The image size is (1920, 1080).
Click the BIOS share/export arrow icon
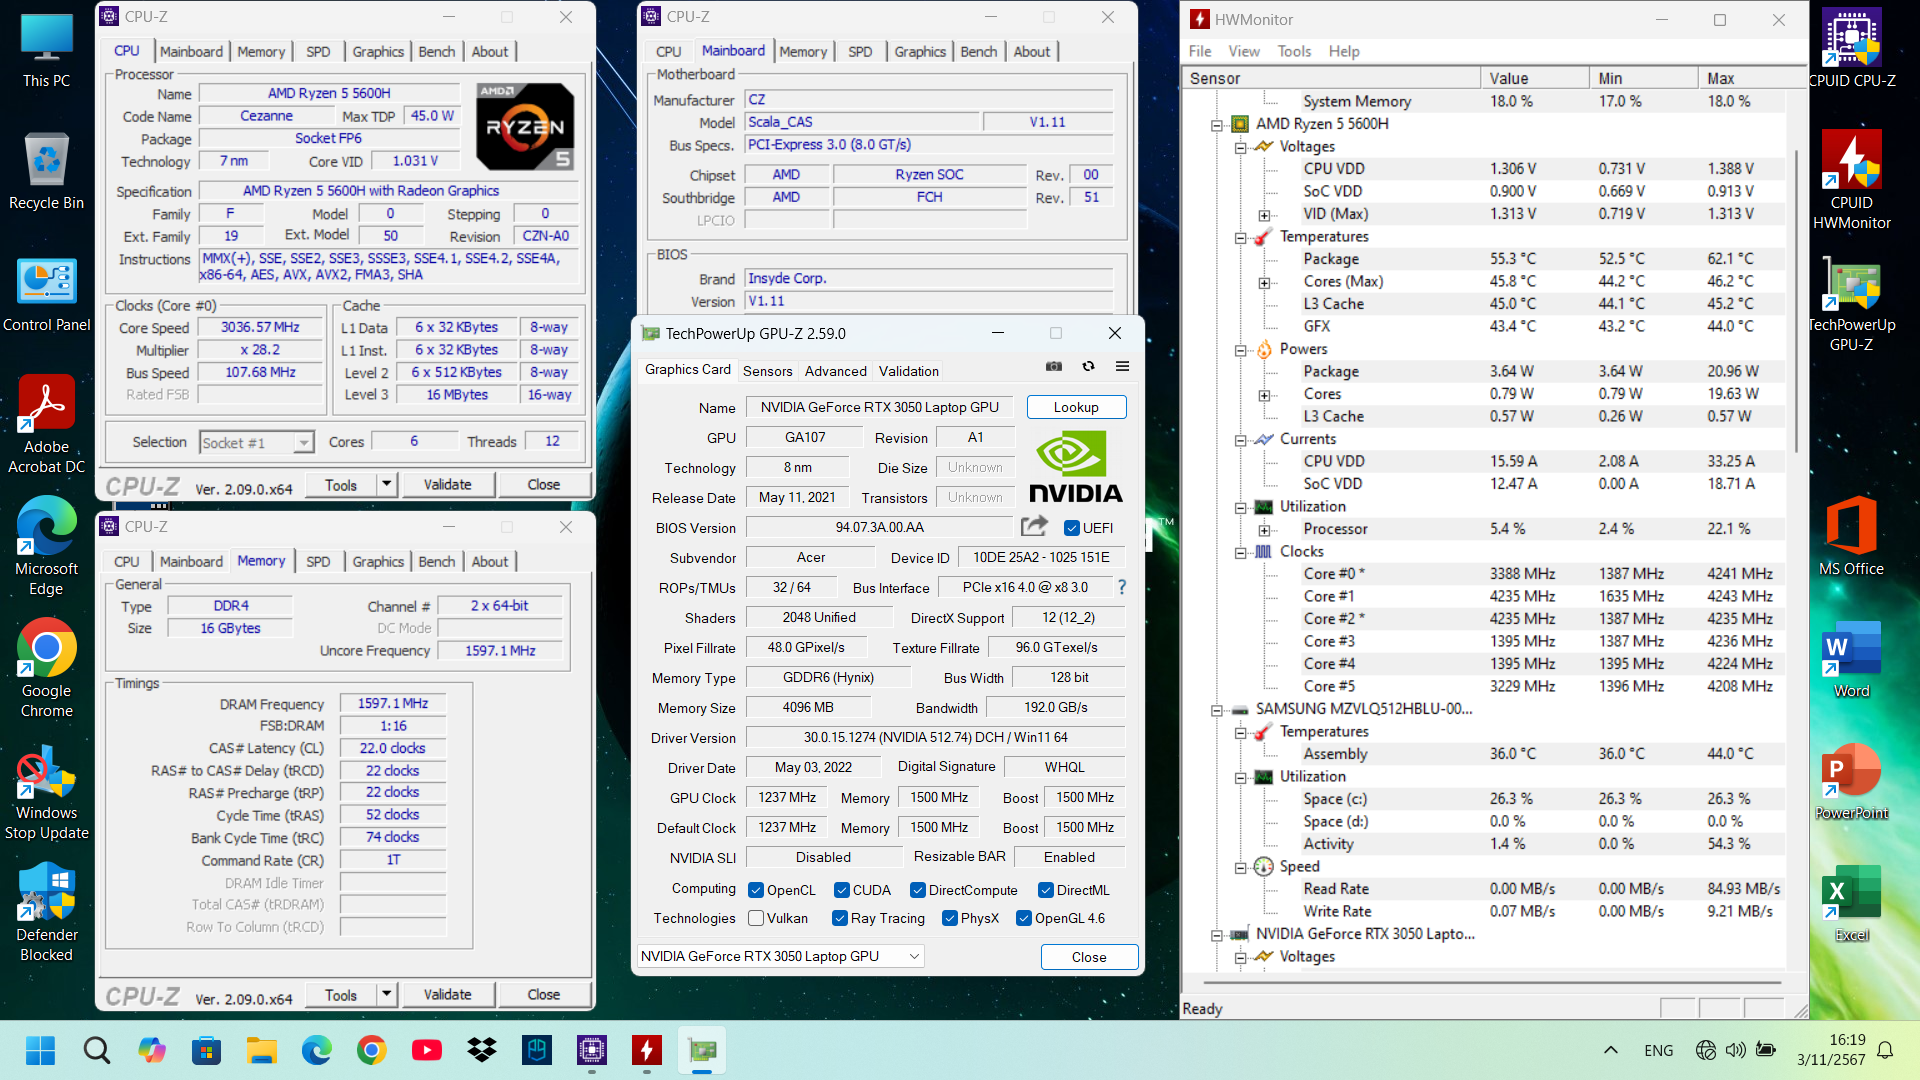click(1034, 526)
